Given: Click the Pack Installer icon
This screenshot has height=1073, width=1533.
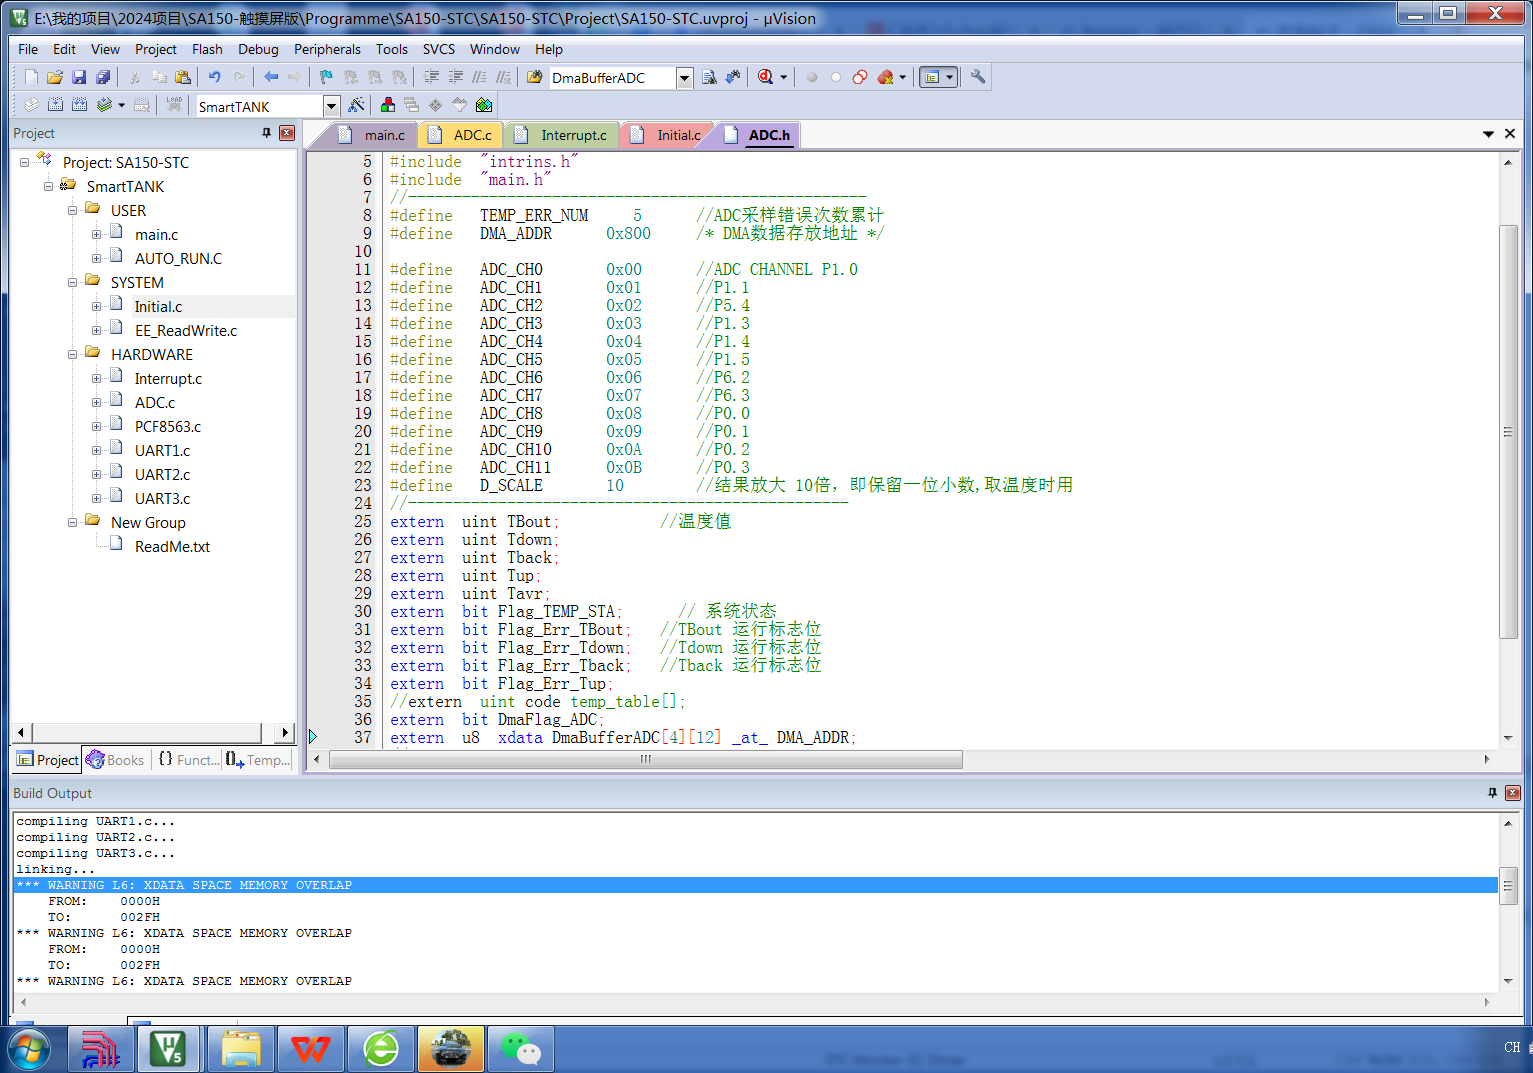Looking at the screenshot, I should click(x=484, y=105).
